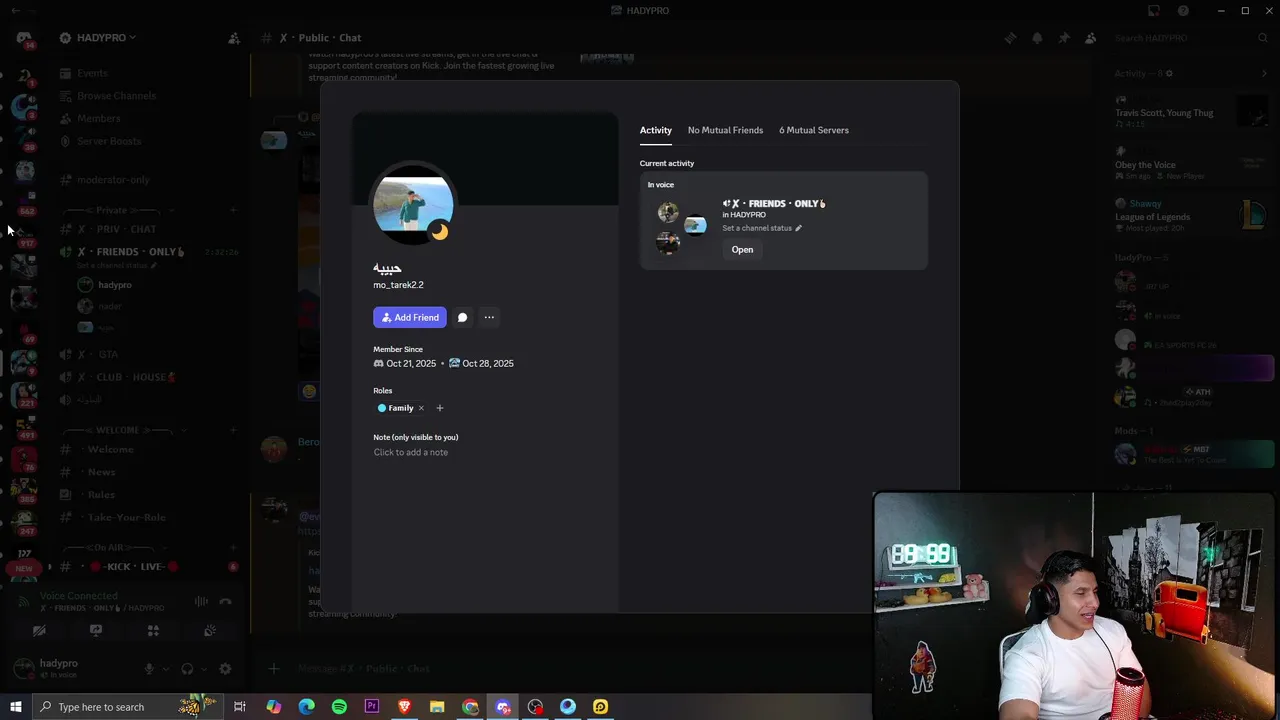Disconnect from voice with the hang-up icon
The width and height of the screenshot is (1280, 720).
tap(225, 601)
